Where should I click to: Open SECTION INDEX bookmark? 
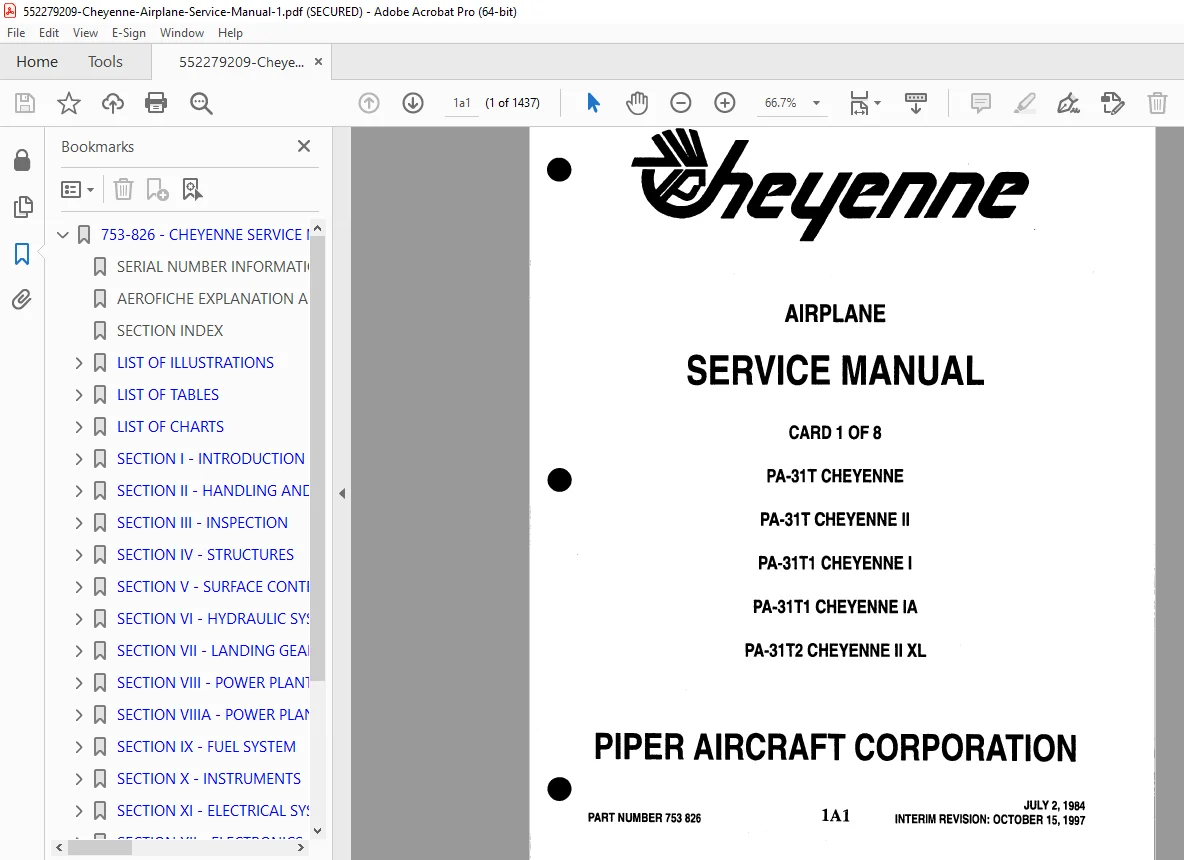[x=170, y=331]
